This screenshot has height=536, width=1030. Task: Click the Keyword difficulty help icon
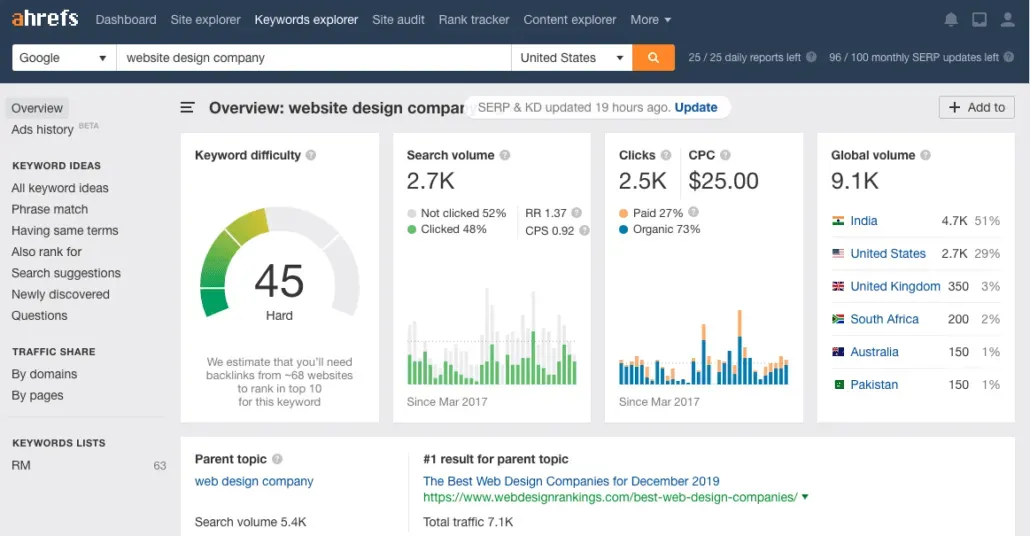tap(311, 156)
